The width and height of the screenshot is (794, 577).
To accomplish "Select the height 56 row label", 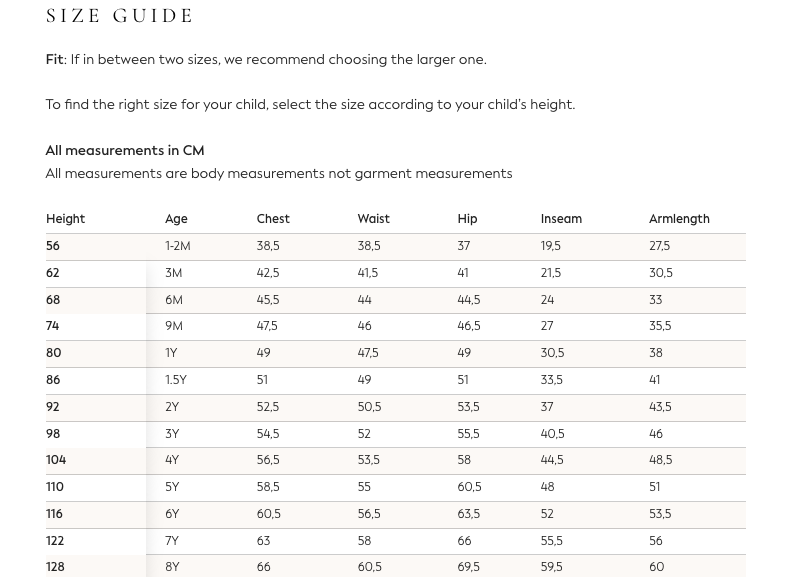I will 53,246.
